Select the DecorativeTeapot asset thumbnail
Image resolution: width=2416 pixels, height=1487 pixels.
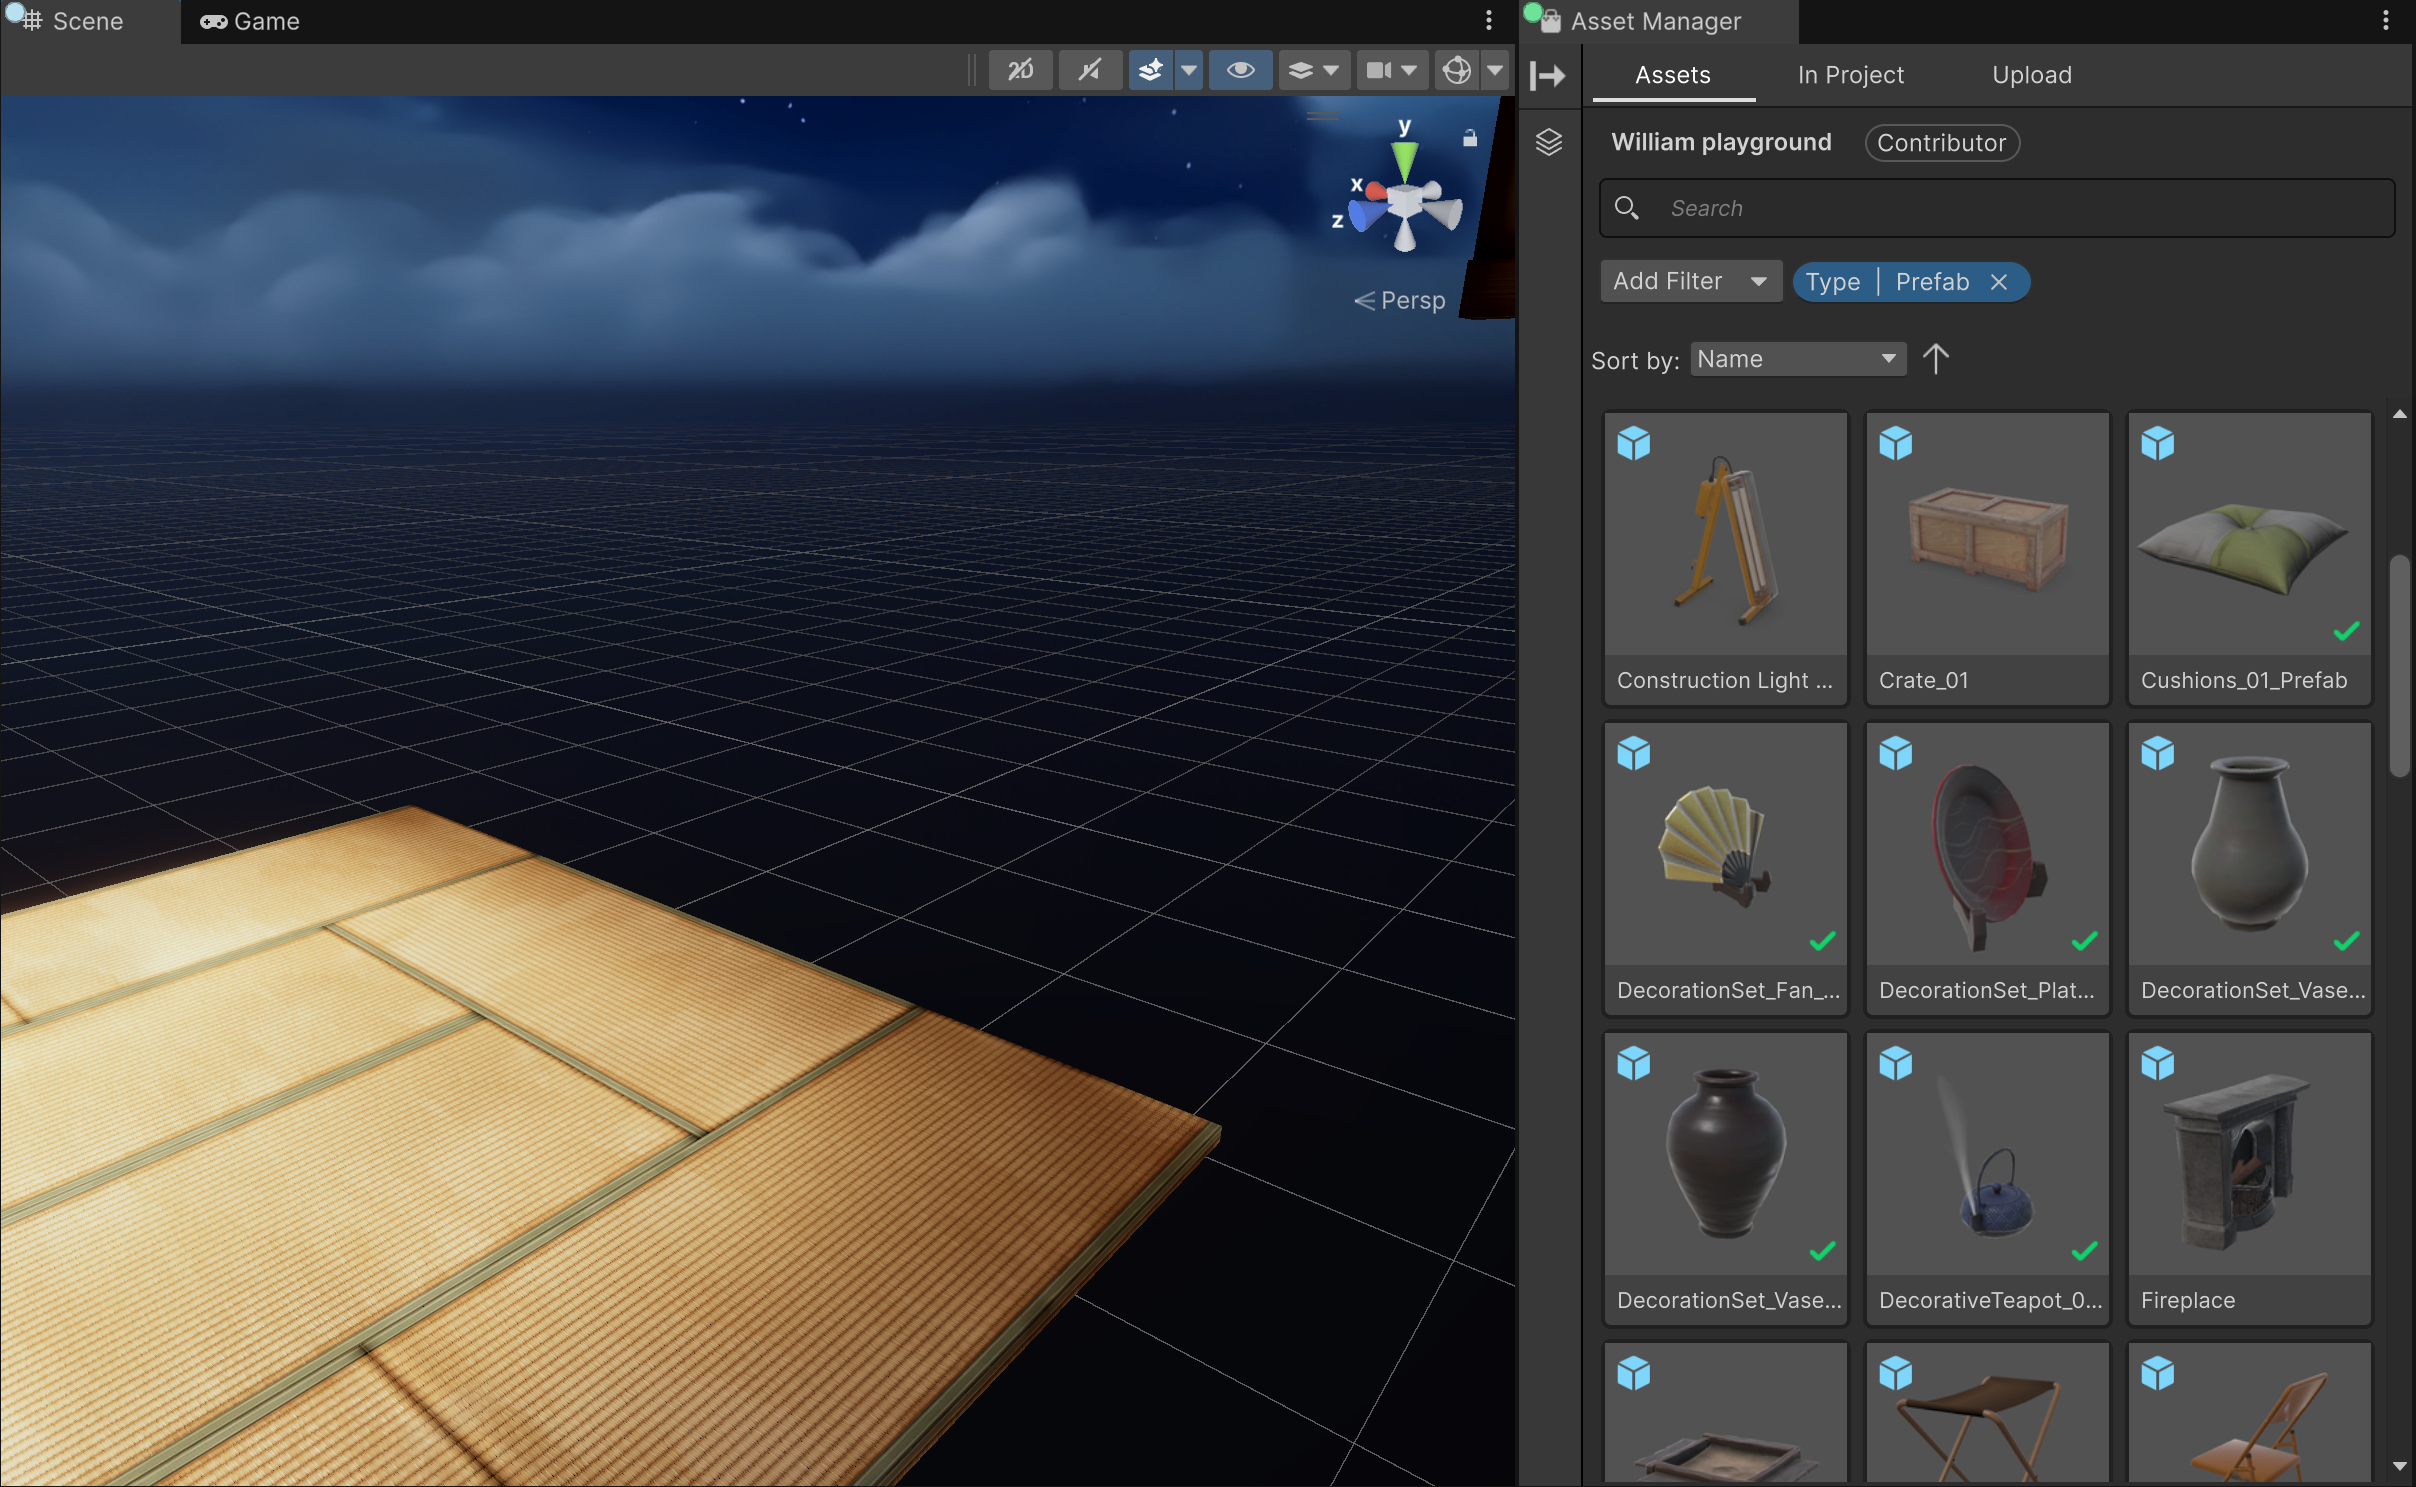[x=1988, y=1154]
